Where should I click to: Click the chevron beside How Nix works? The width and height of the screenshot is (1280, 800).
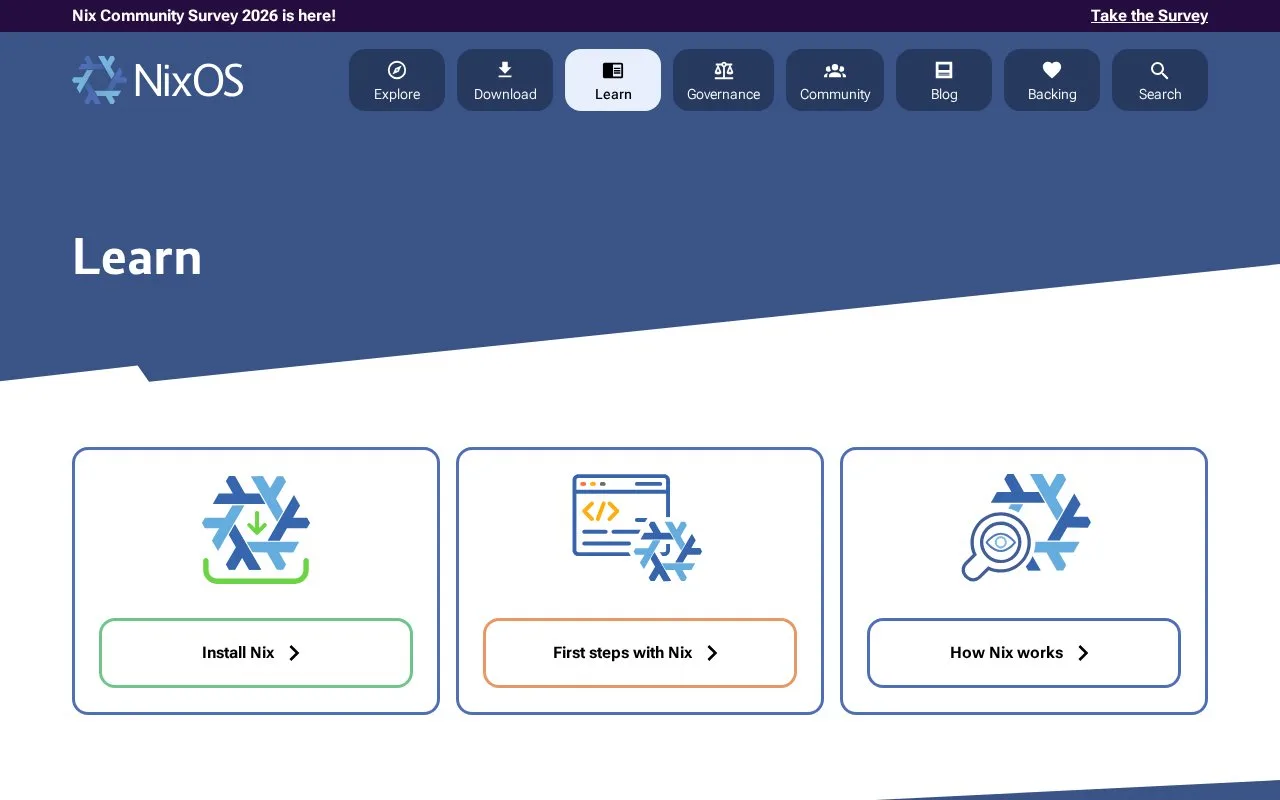point(1083,653)
